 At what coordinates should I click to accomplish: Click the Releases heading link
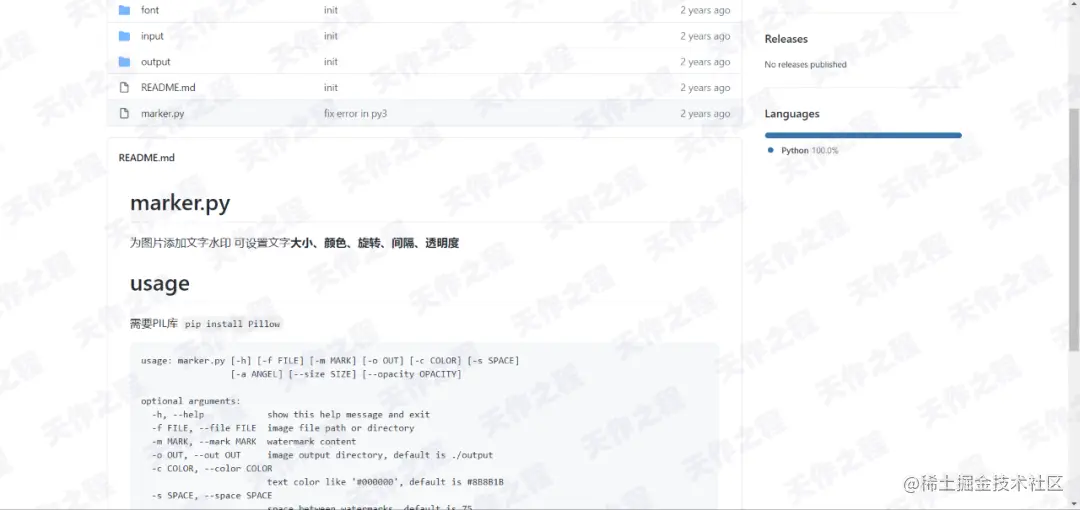click(786, 39)
